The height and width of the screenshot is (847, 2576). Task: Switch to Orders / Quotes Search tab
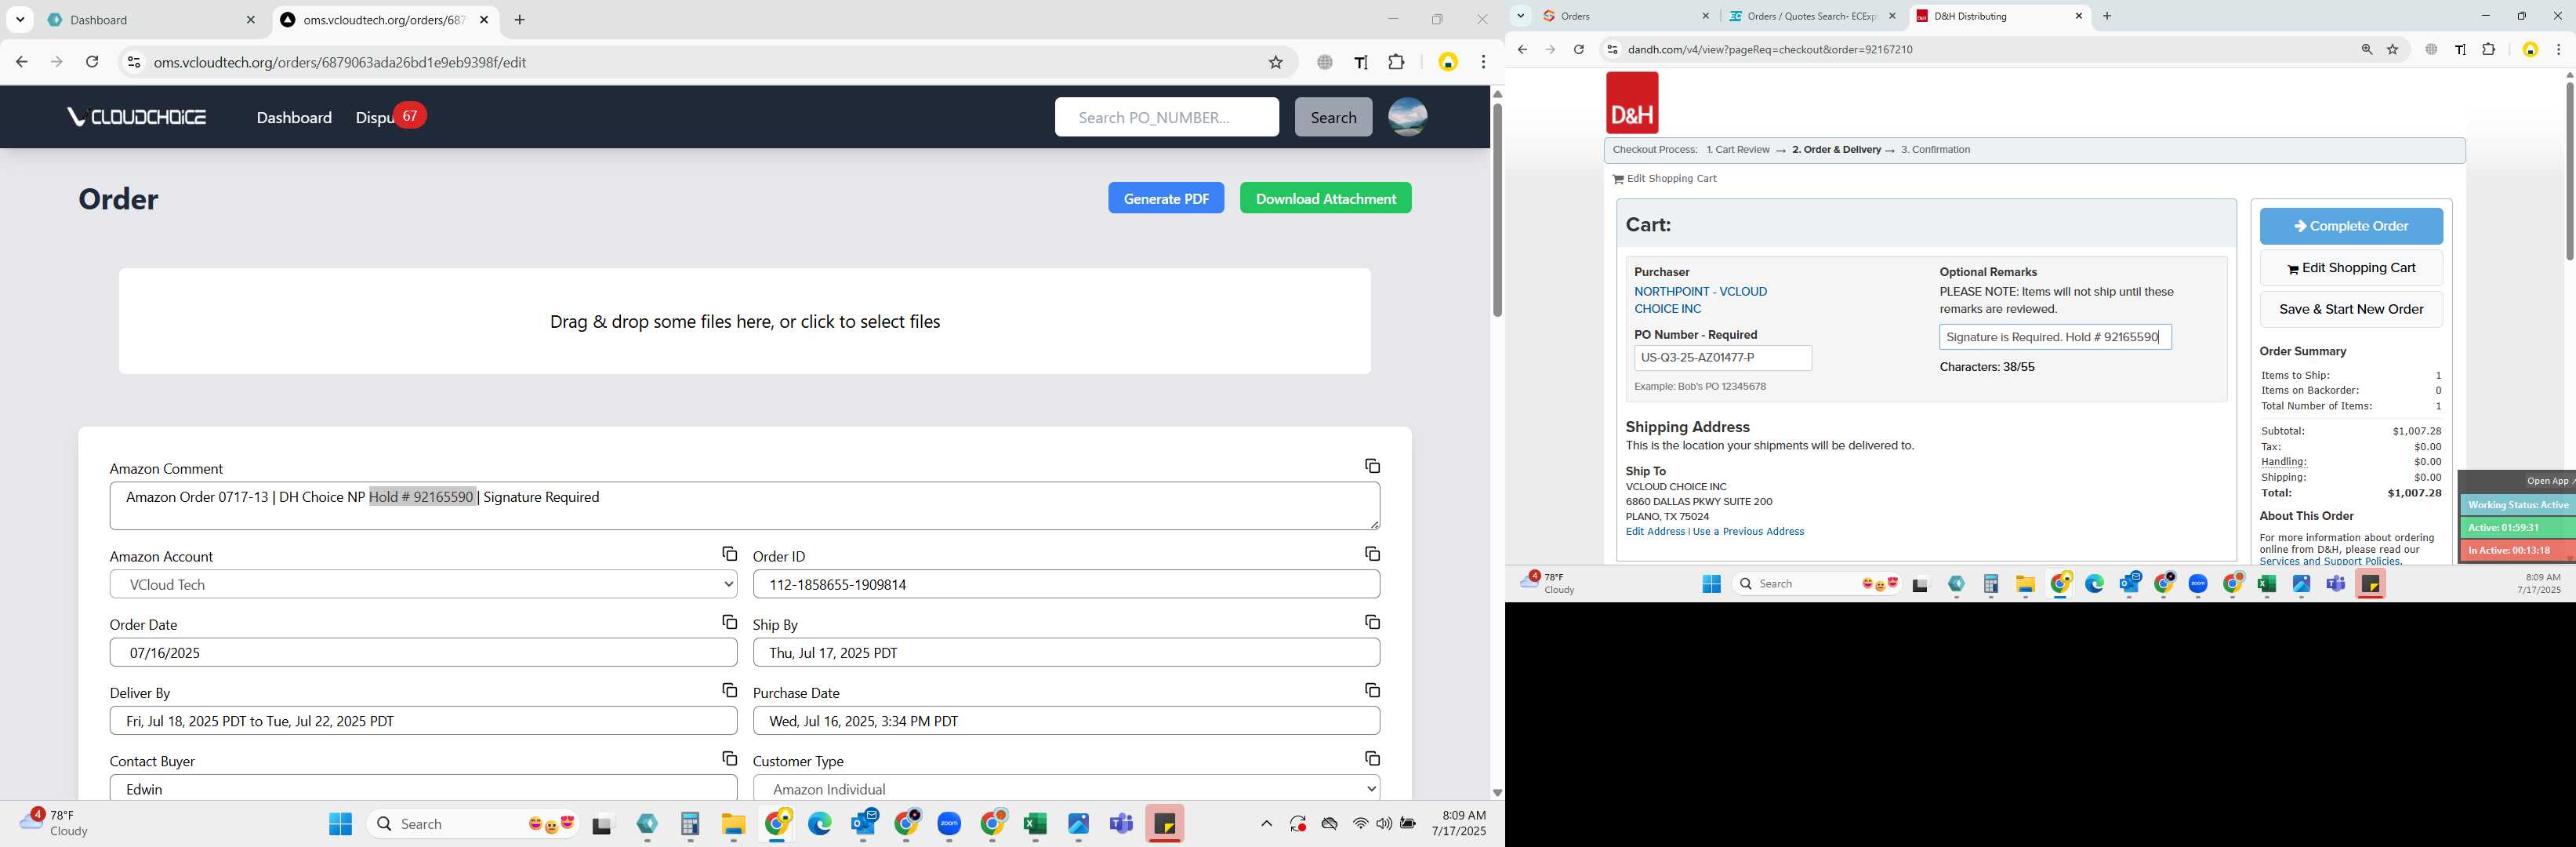click(x=1811, y=16)
